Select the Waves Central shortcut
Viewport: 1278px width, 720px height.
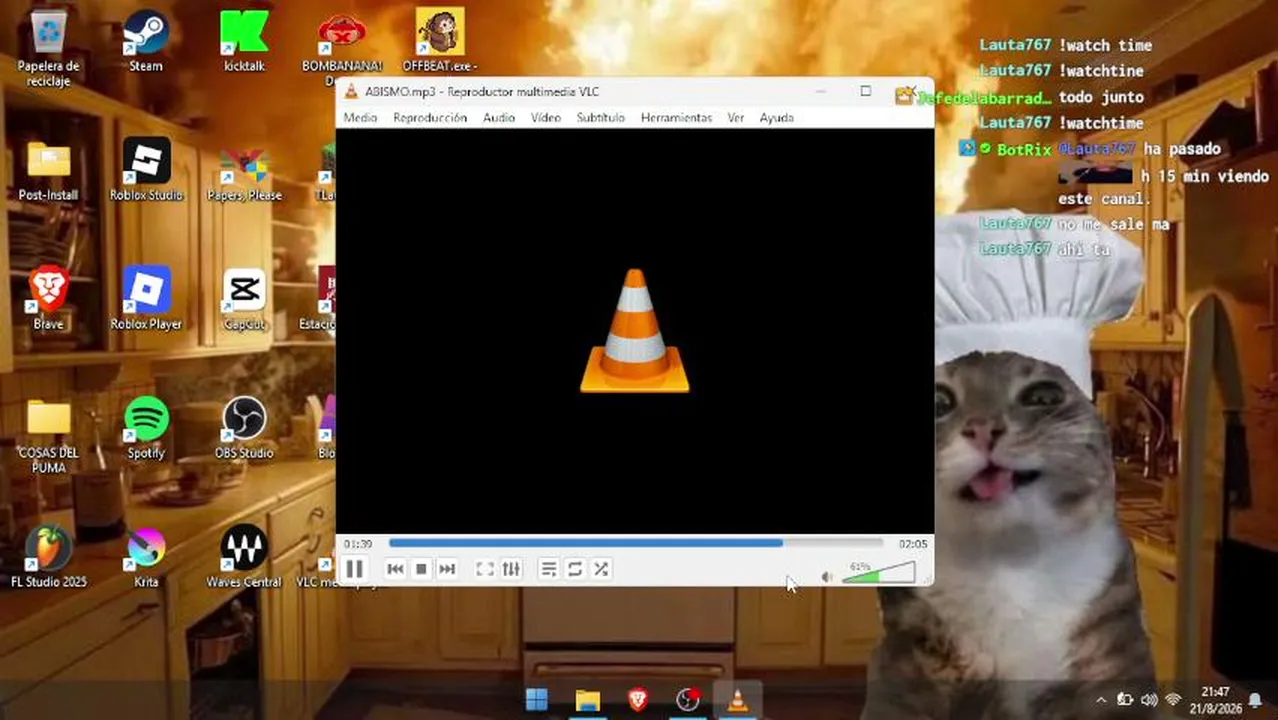point(244,557)
